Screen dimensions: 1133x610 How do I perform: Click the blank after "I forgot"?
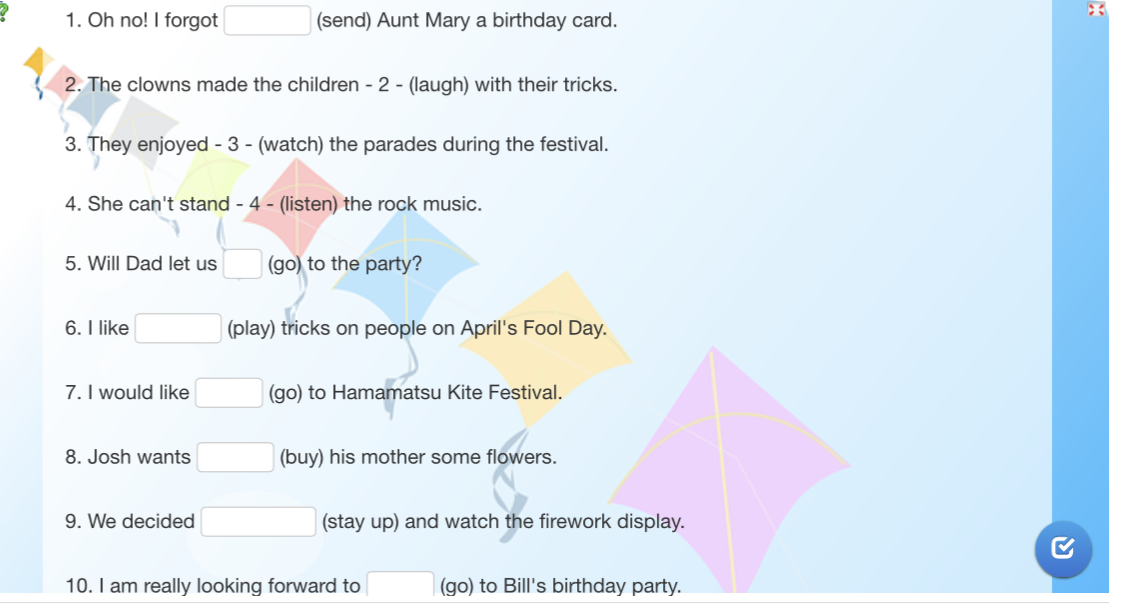tap(267, 21)
